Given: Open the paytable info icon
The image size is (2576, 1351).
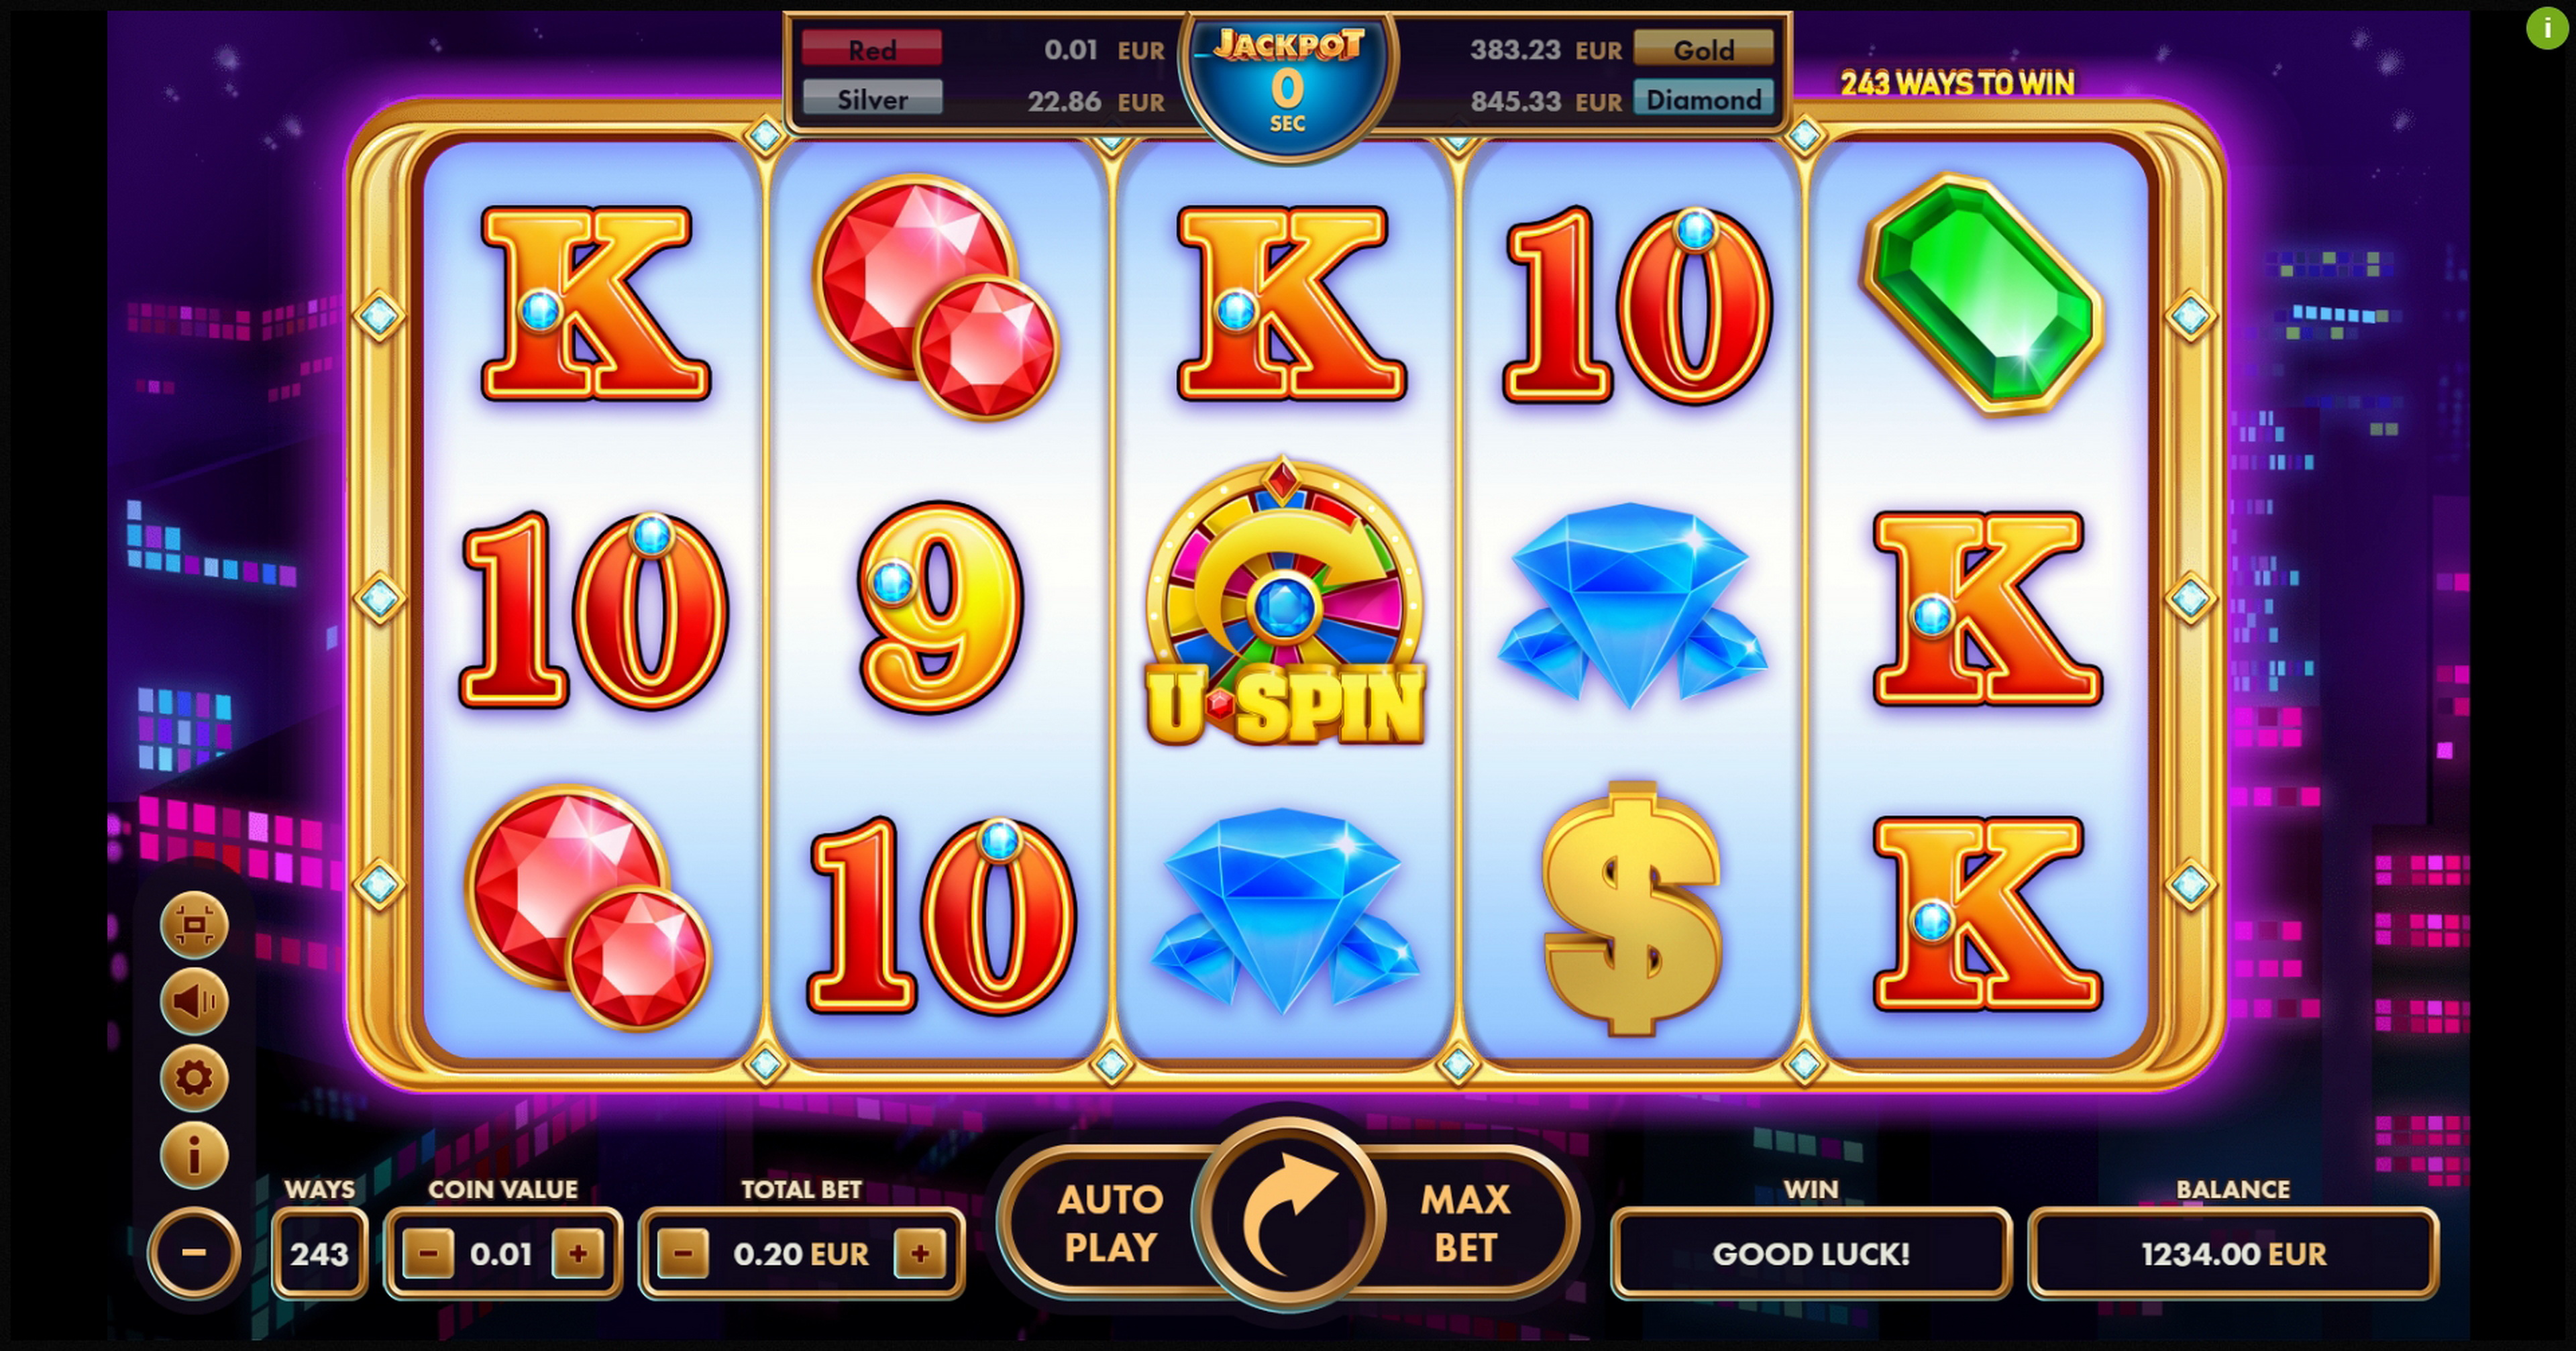Looking at the screenshot, I should coord(194,1155).
